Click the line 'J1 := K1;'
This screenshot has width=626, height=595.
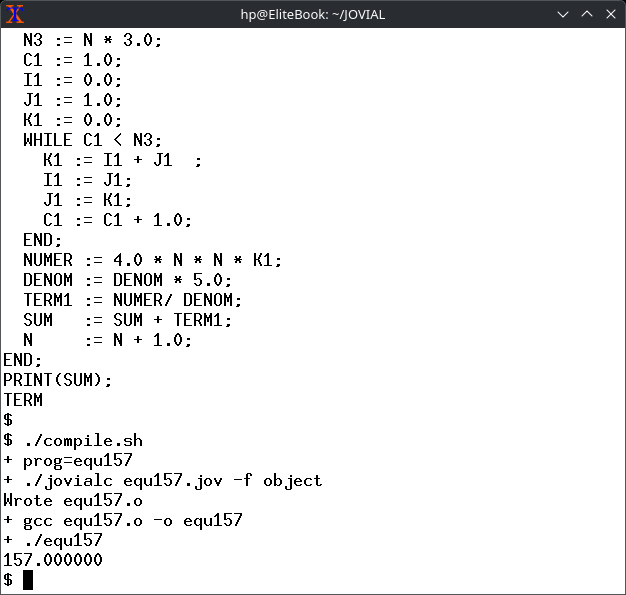point(87,200)
